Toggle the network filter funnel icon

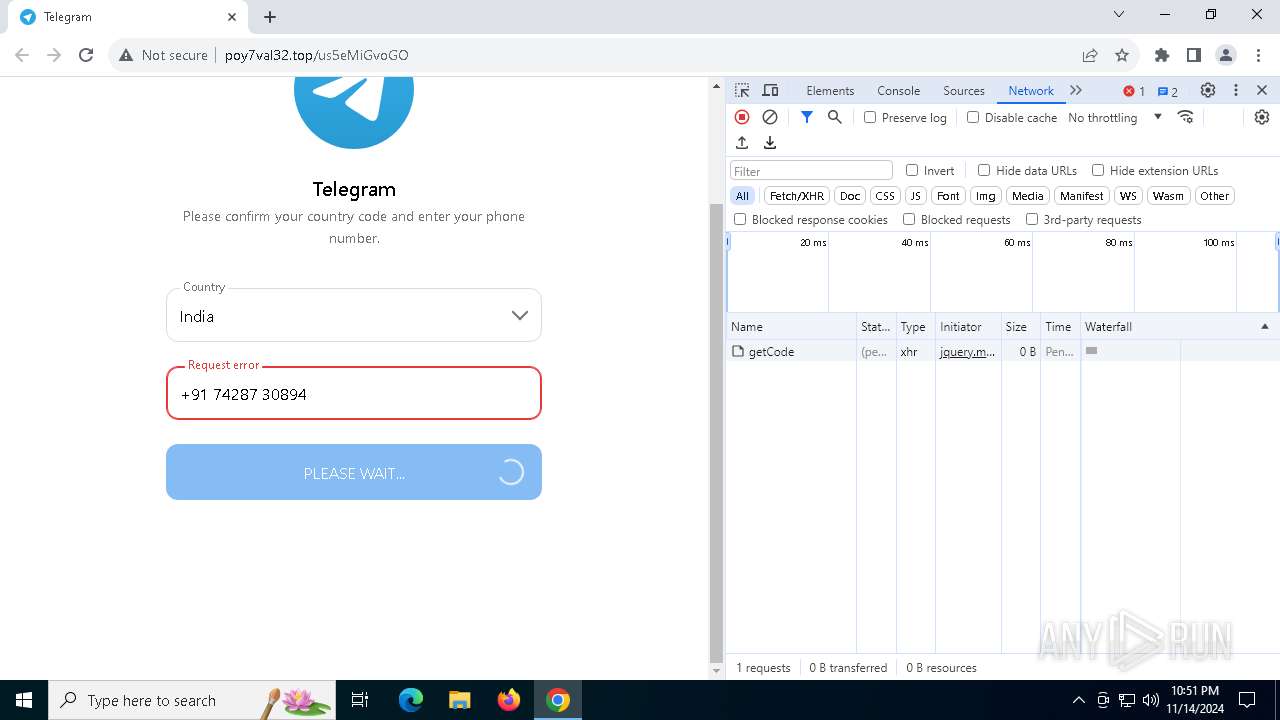click(807, 117)
